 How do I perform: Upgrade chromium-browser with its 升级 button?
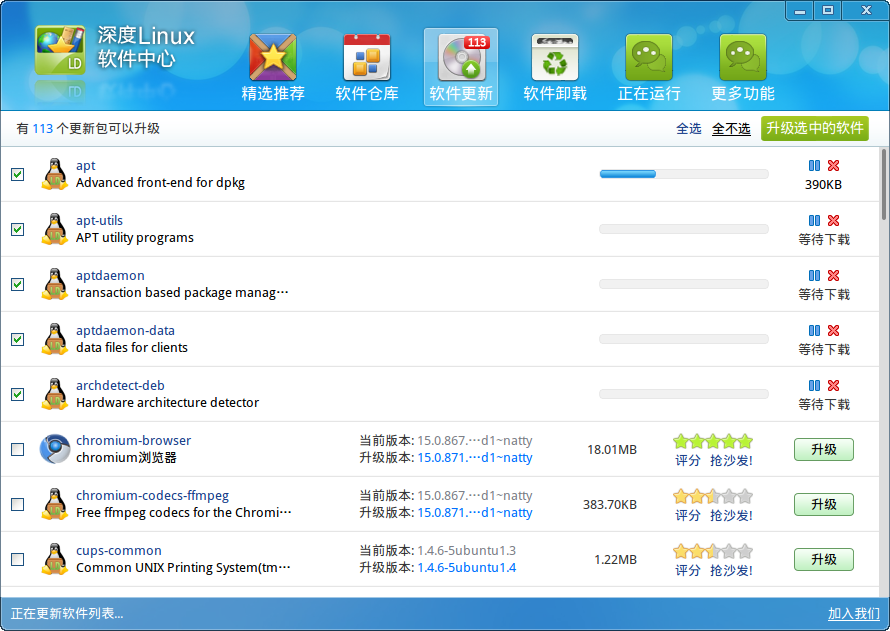click(824, 449)
